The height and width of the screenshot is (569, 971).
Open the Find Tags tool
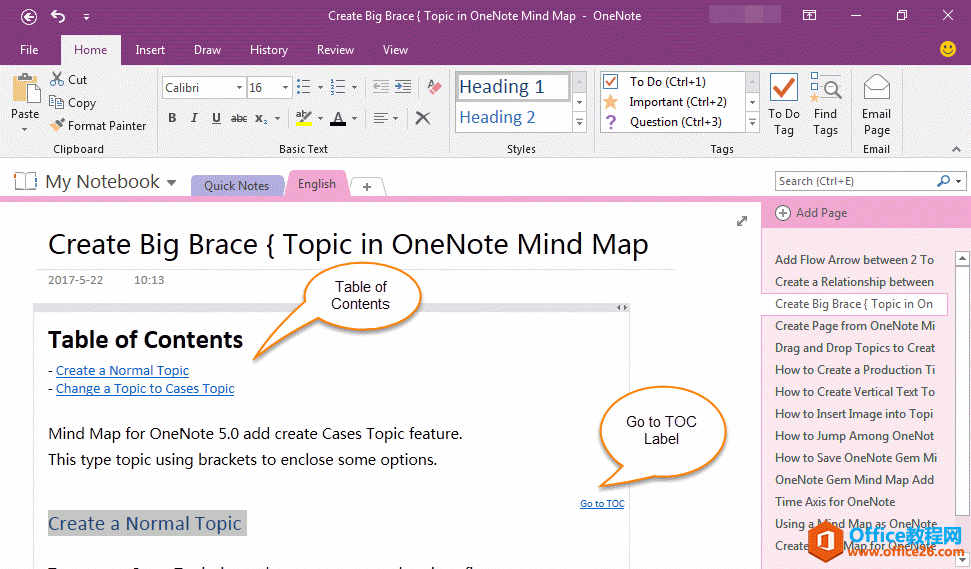(x=825, y=104)
